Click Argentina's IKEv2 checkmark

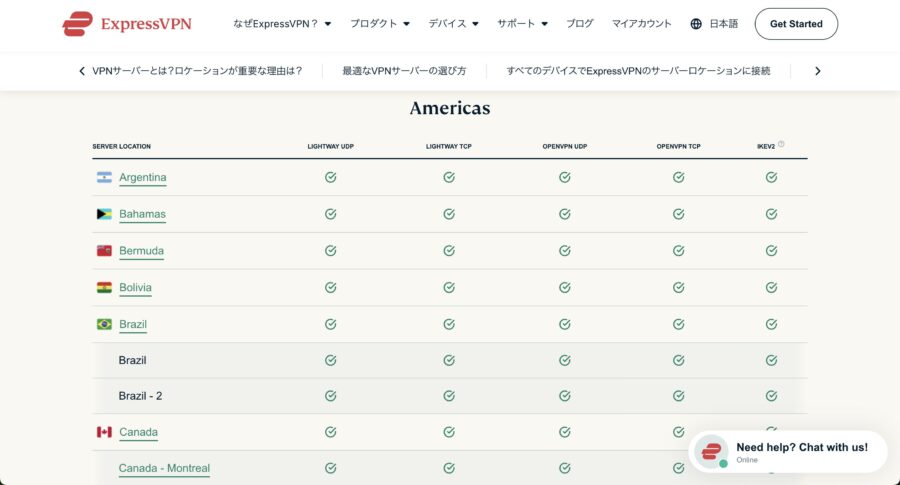[771, 177]
